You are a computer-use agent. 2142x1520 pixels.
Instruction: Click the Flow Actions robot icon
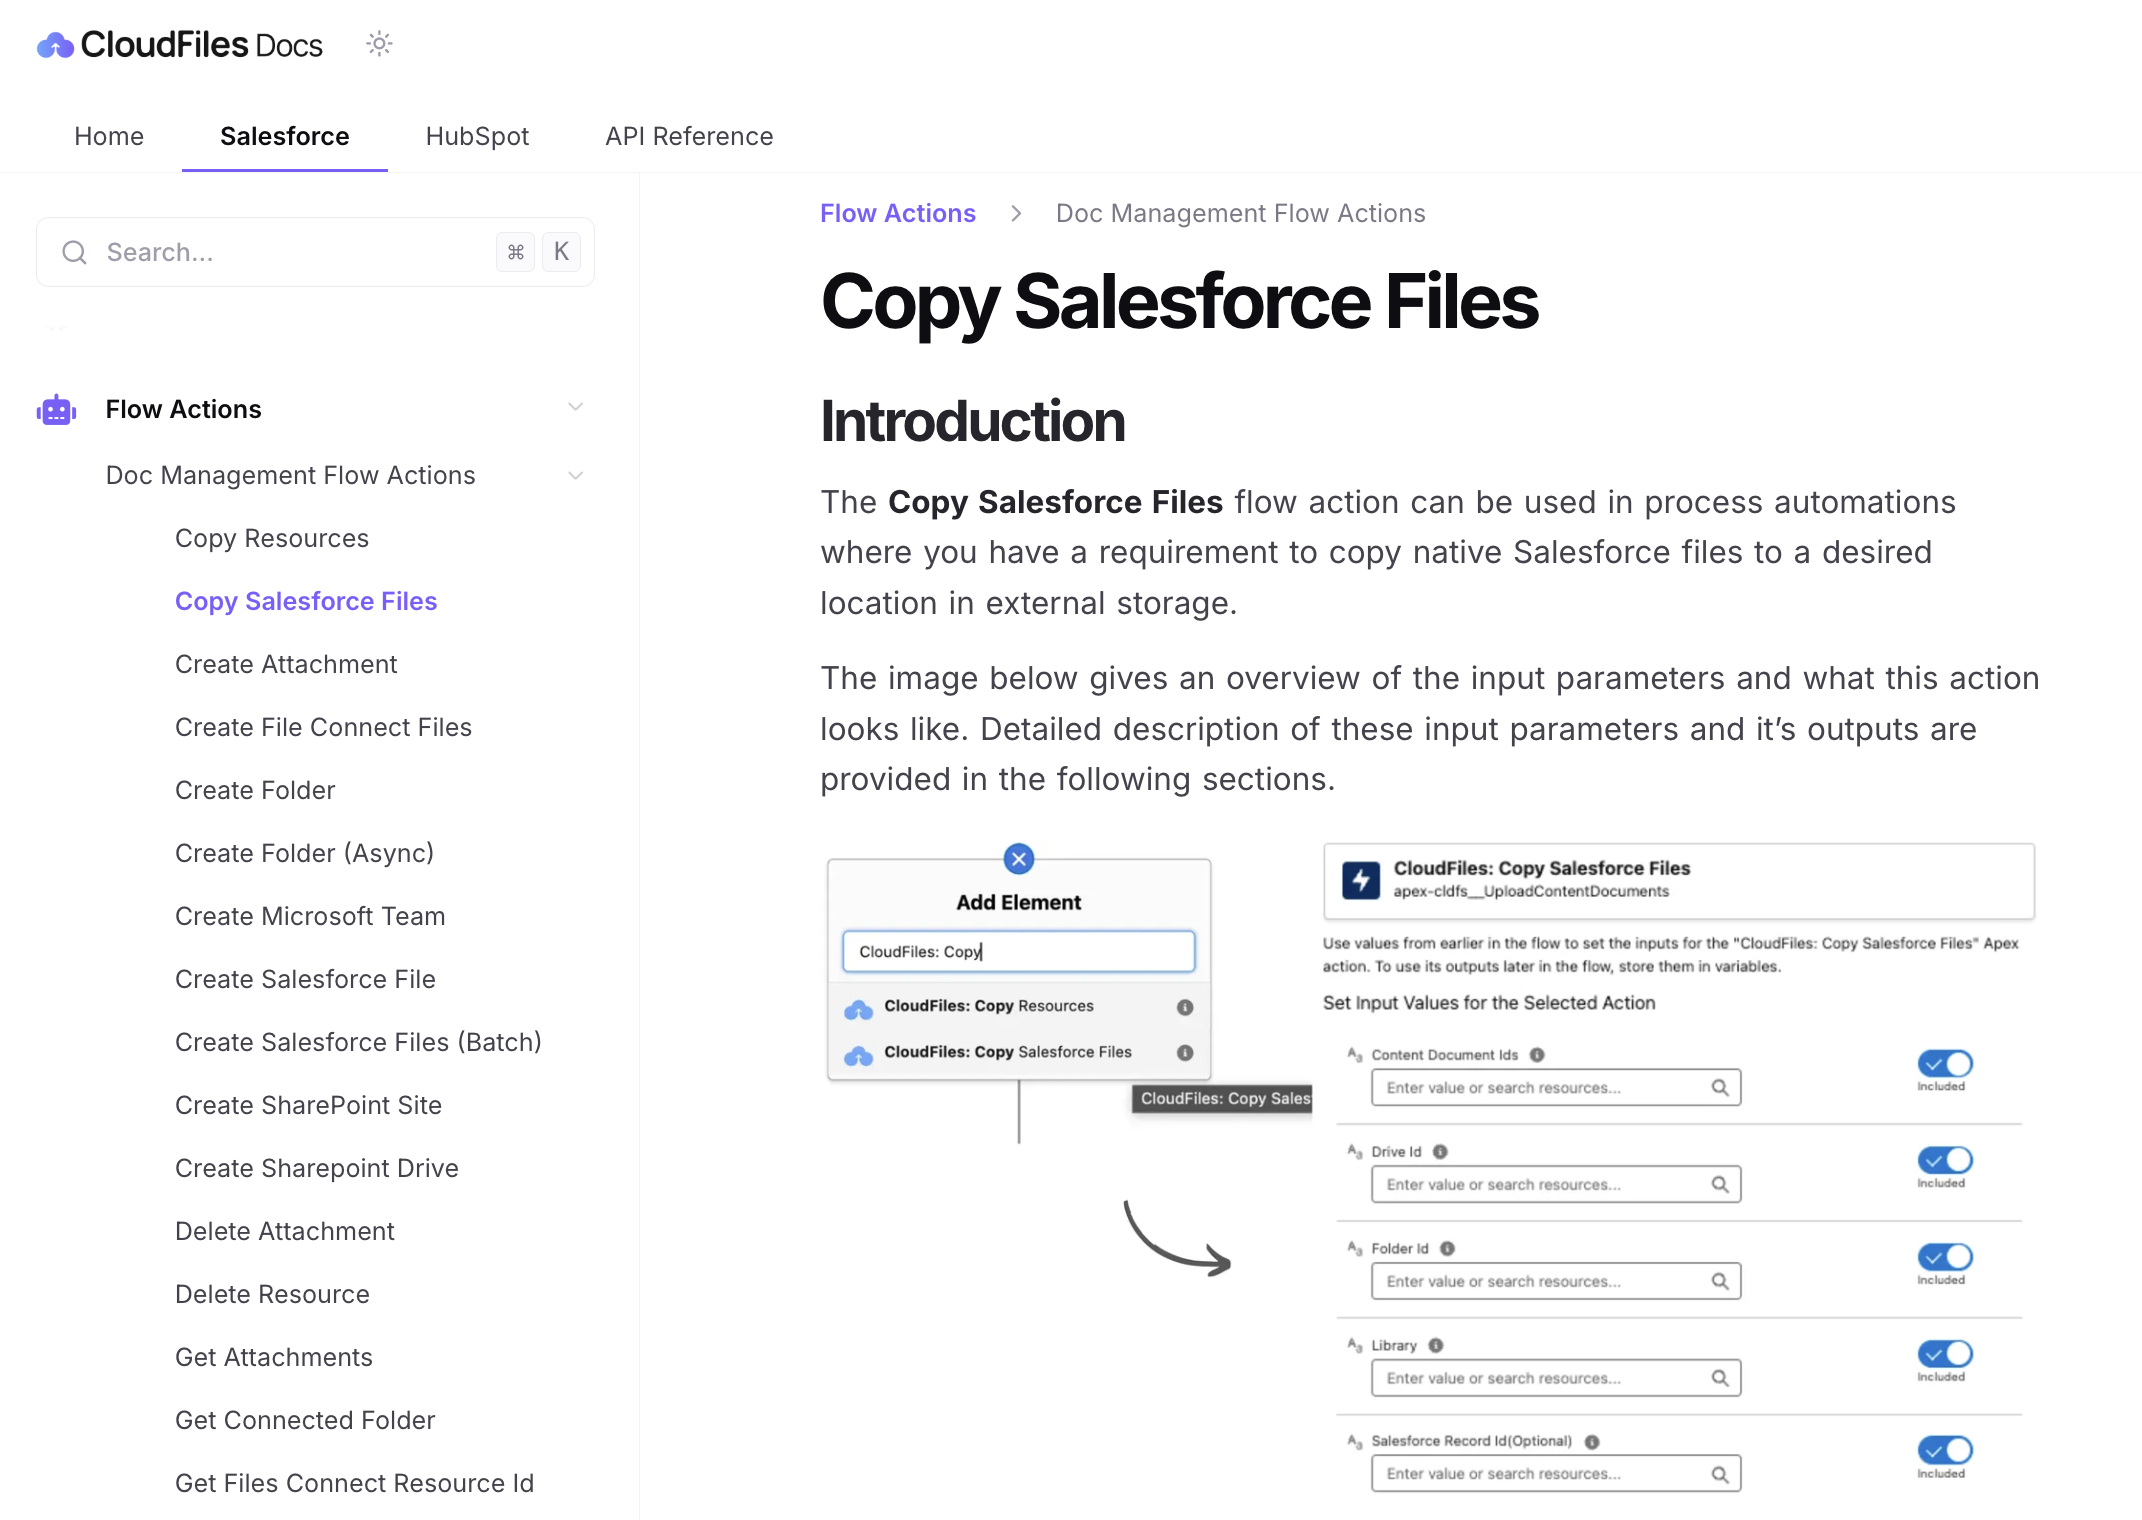click(56, 409)
